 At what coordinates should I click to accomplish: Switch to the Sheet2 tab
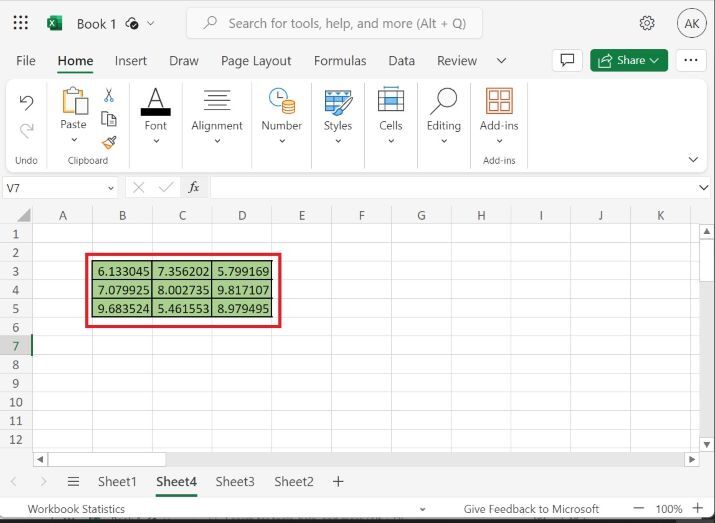[x=294, y=482]
